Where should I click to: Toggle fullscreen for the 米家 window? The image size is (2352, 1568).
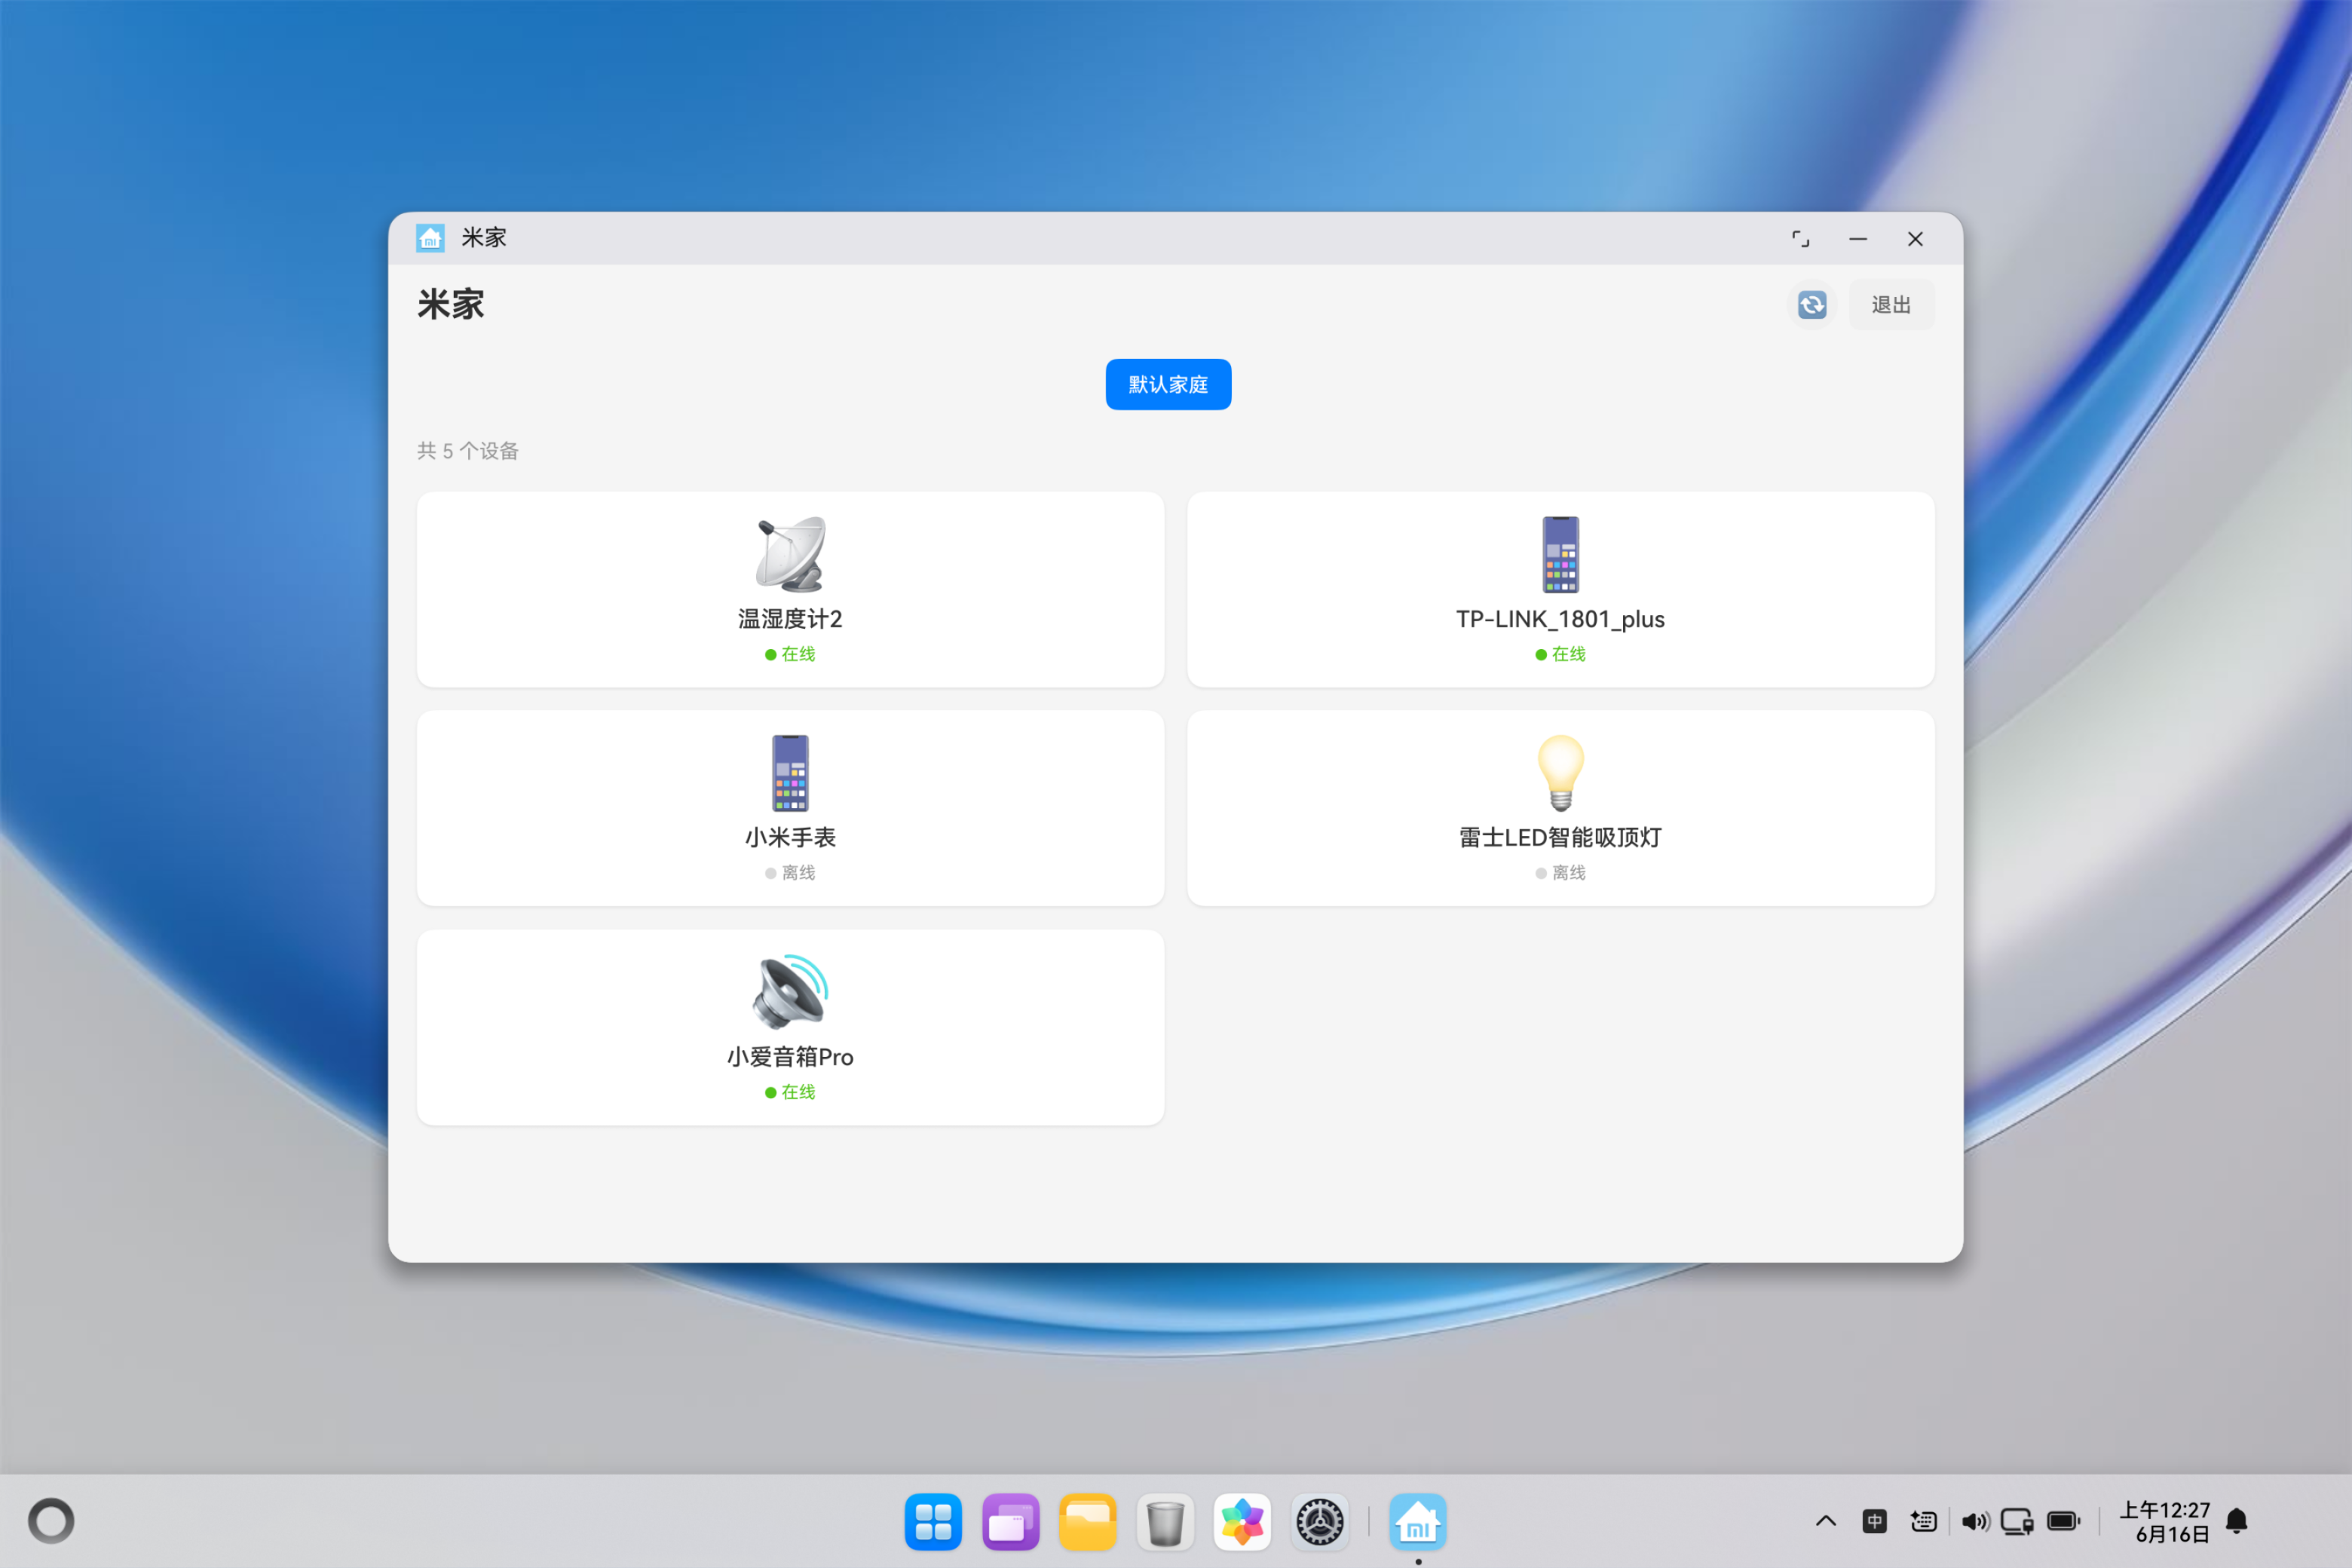1800,239
